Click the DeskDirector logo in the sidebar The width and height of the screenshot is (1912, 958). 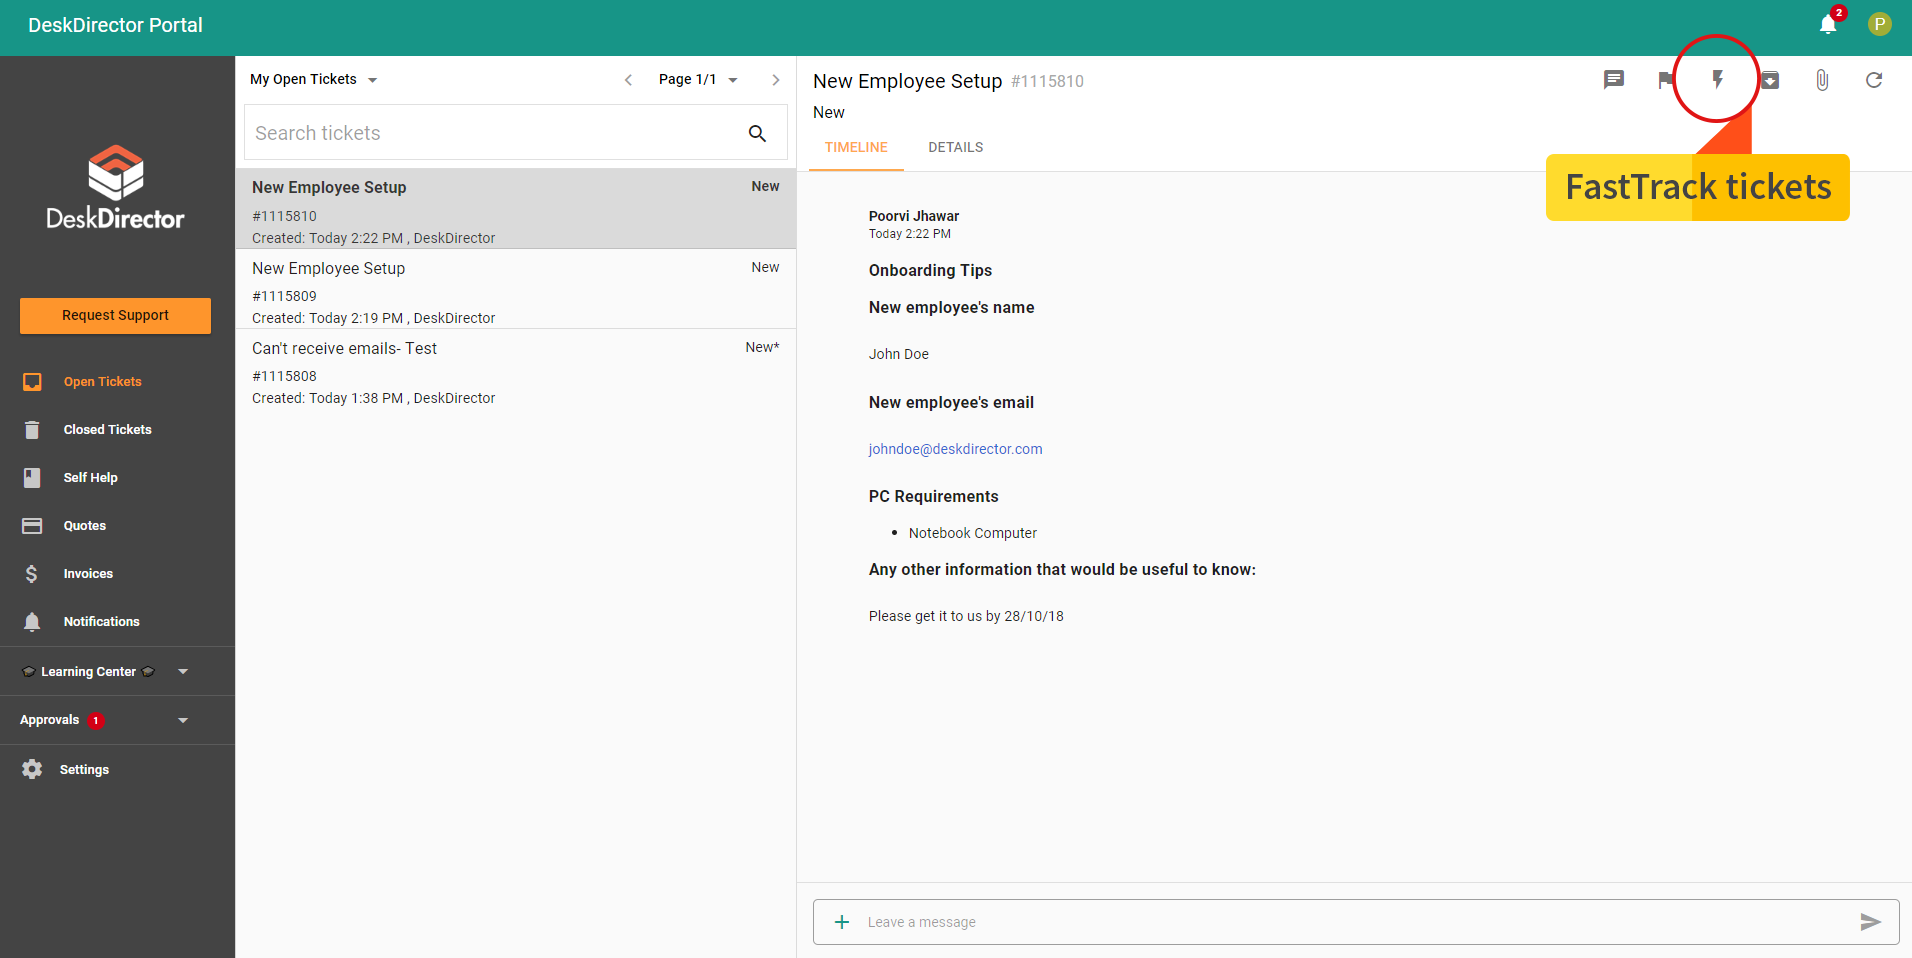[x=116, y=188]
